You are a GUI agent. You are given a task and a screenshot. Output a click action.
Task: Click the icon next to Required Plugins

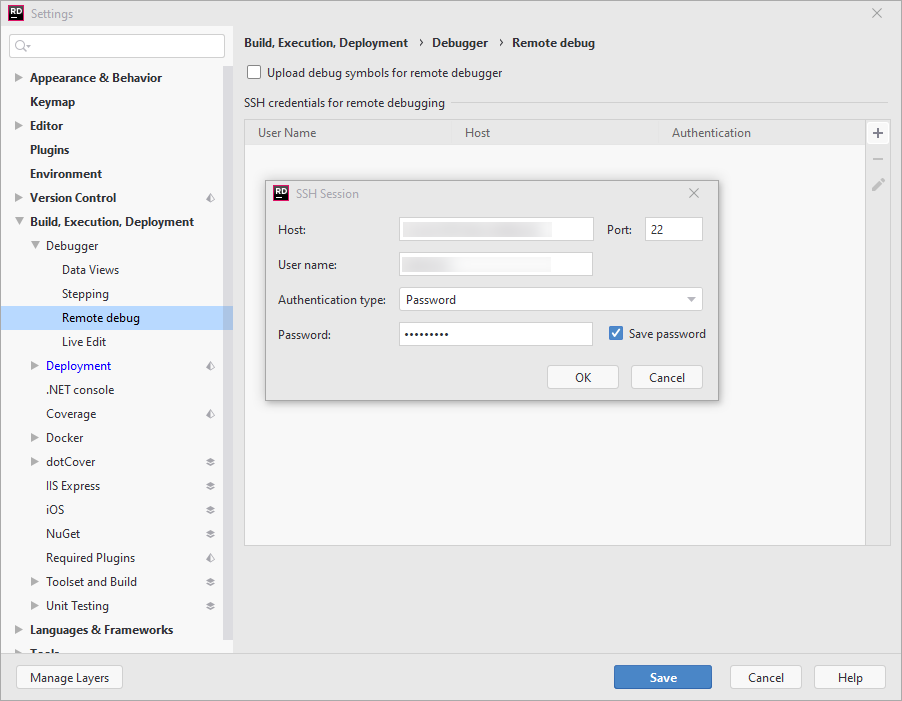[209, 557]
